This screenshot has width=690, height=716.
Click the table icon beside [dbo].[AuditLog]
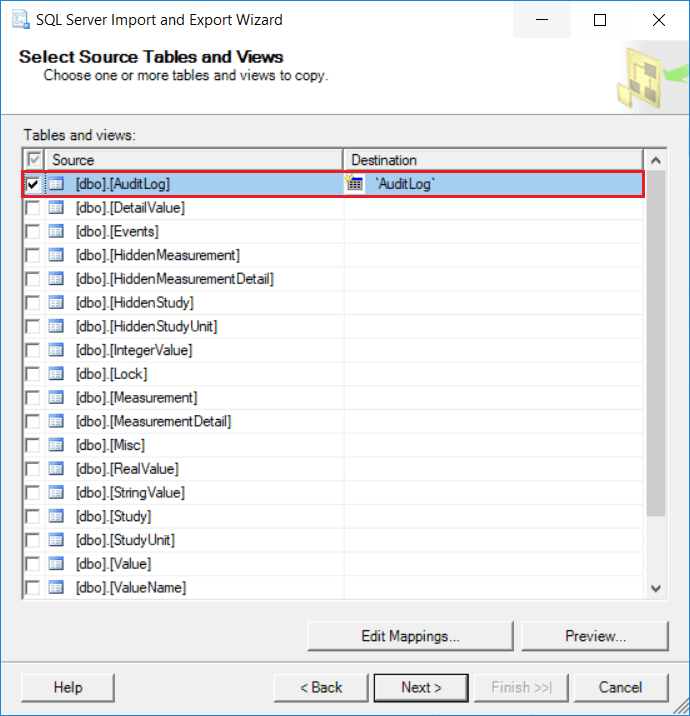coord(56,184)
